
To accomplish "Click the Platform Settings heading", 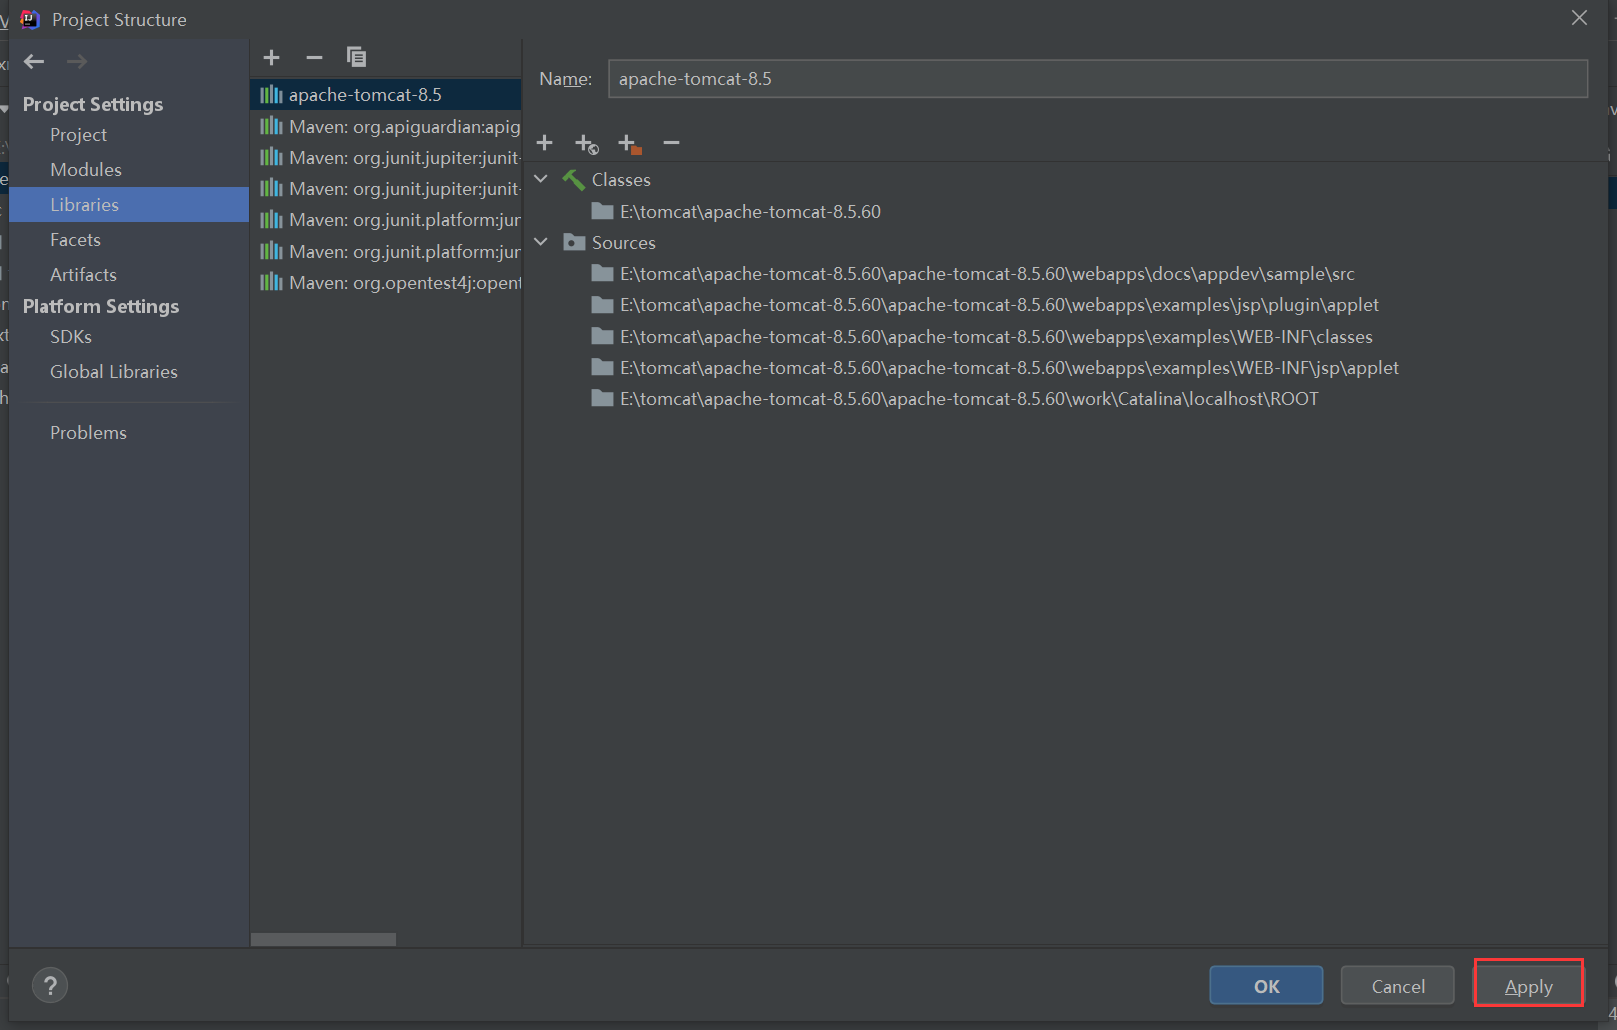I will click(101, 306).
